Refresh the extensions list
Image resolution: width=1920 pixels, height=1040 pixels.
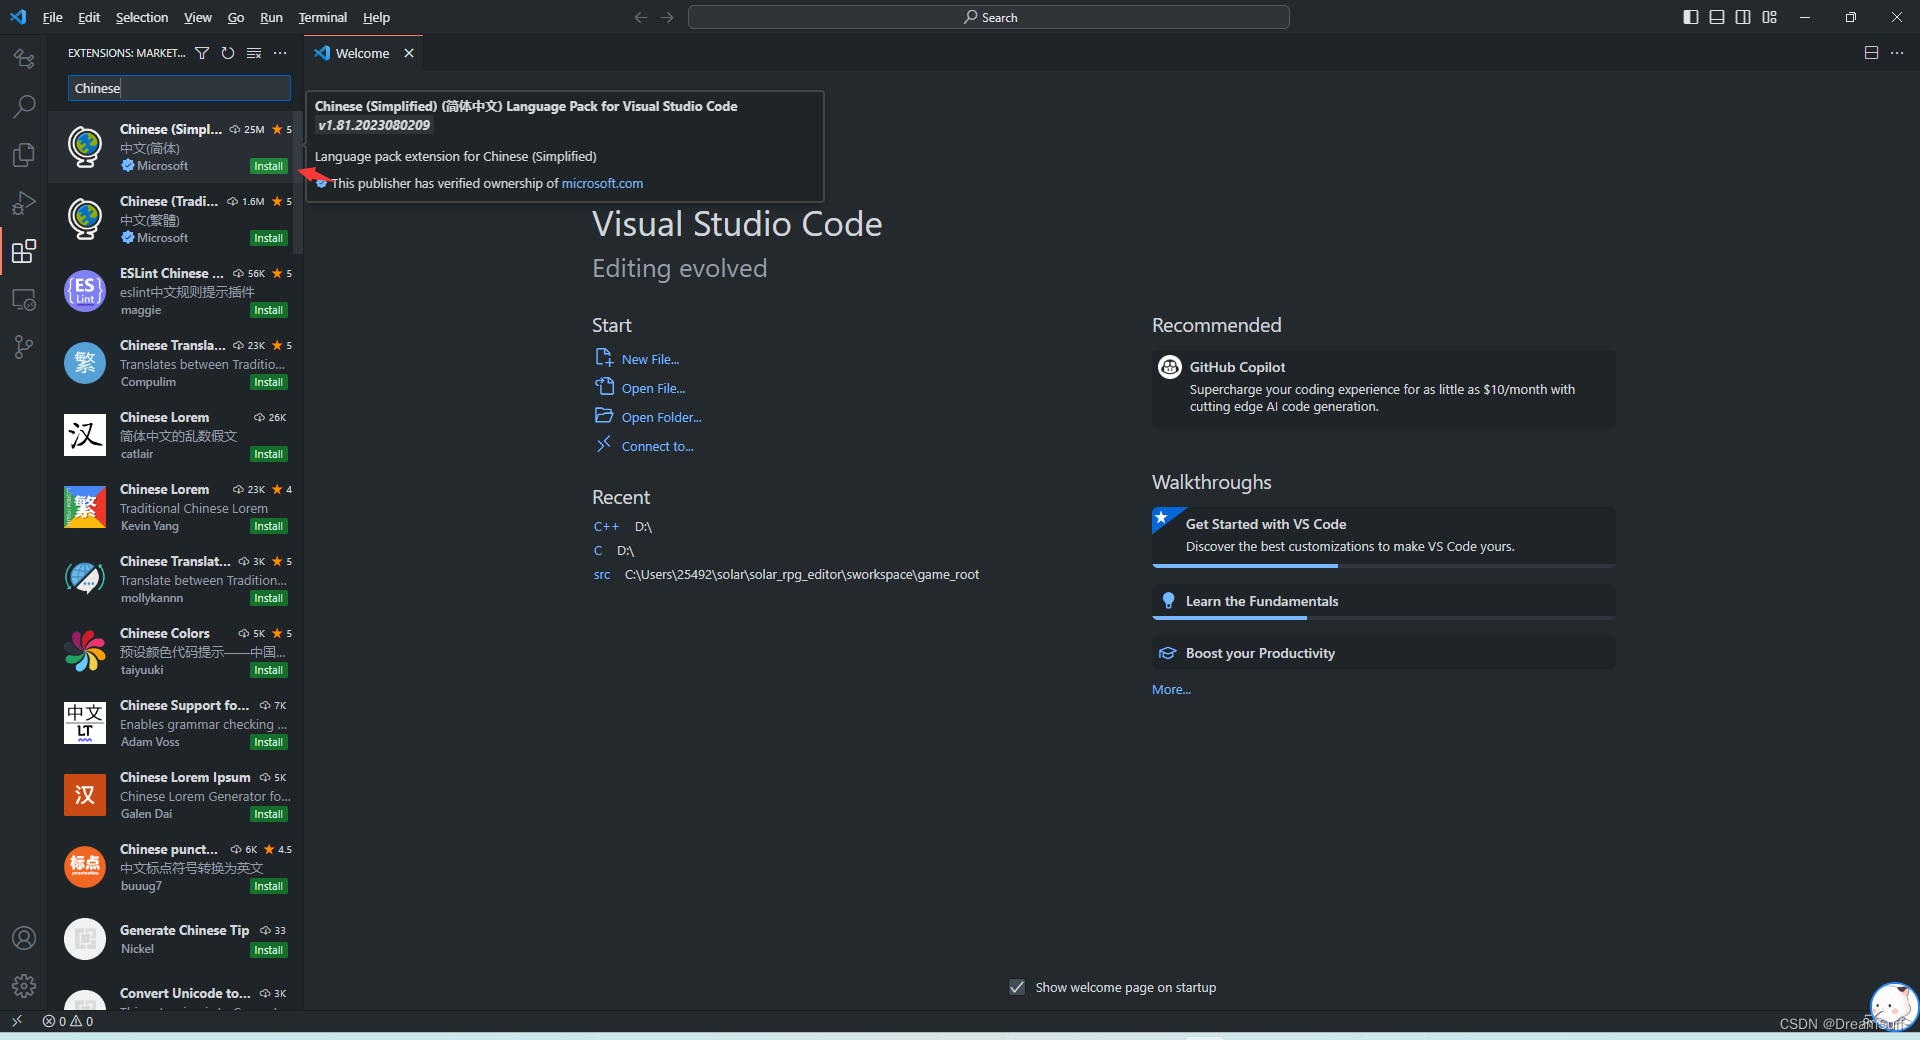click(228, 53)
